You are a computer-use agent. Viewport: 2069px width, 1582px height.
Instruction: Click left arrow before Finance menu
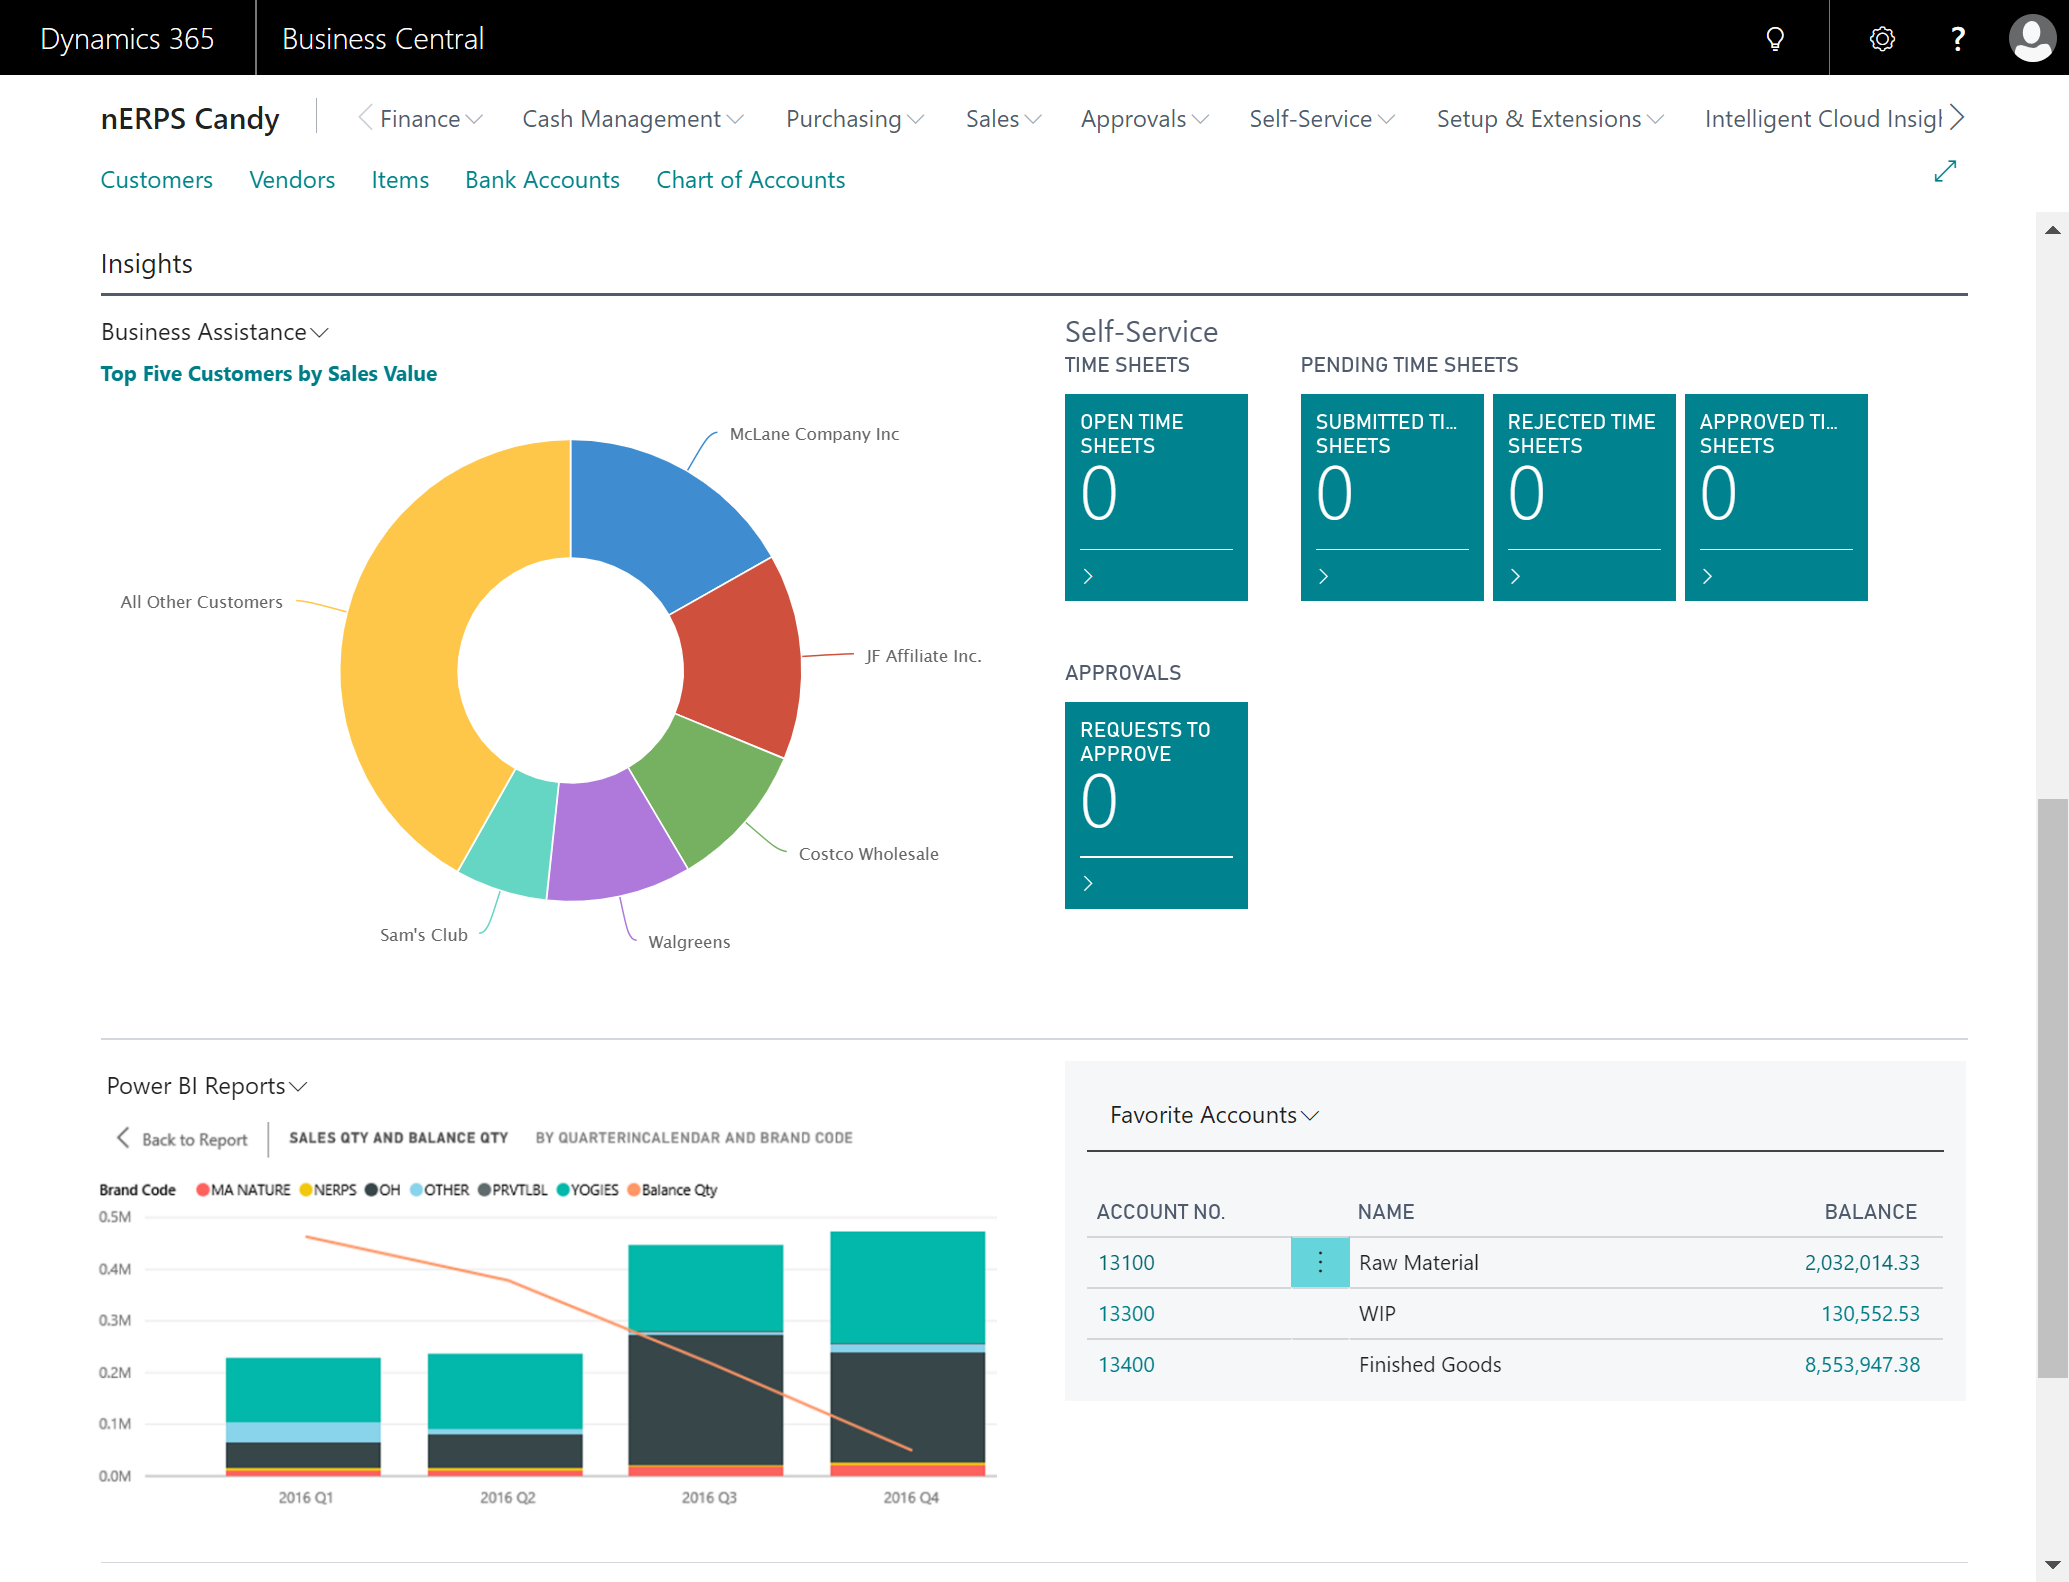365,118
